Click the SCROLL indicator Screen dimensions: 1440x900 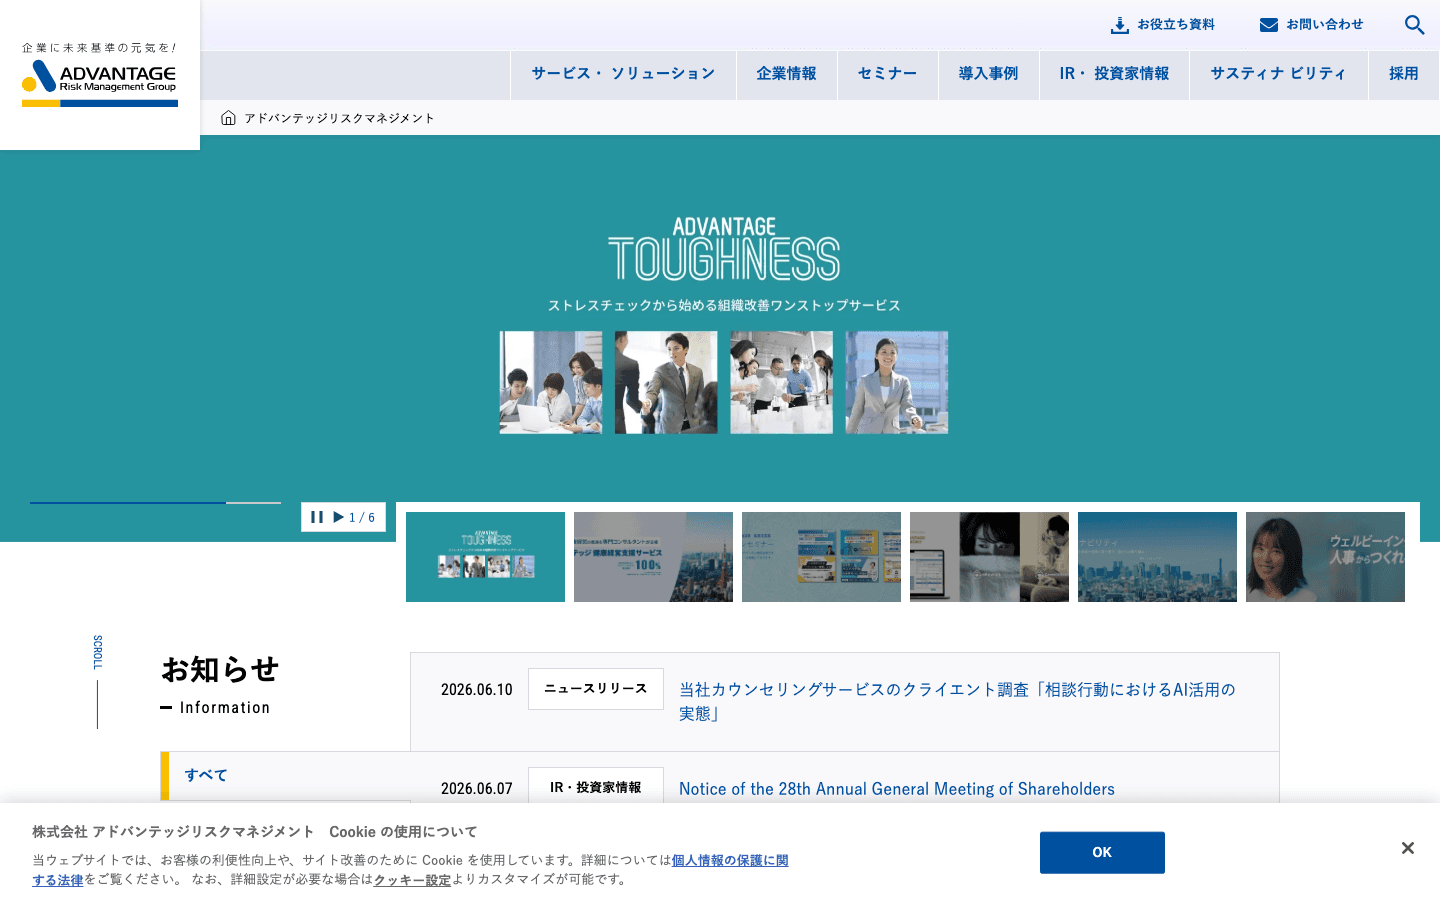pyautogui.click(x=97, y=681)
